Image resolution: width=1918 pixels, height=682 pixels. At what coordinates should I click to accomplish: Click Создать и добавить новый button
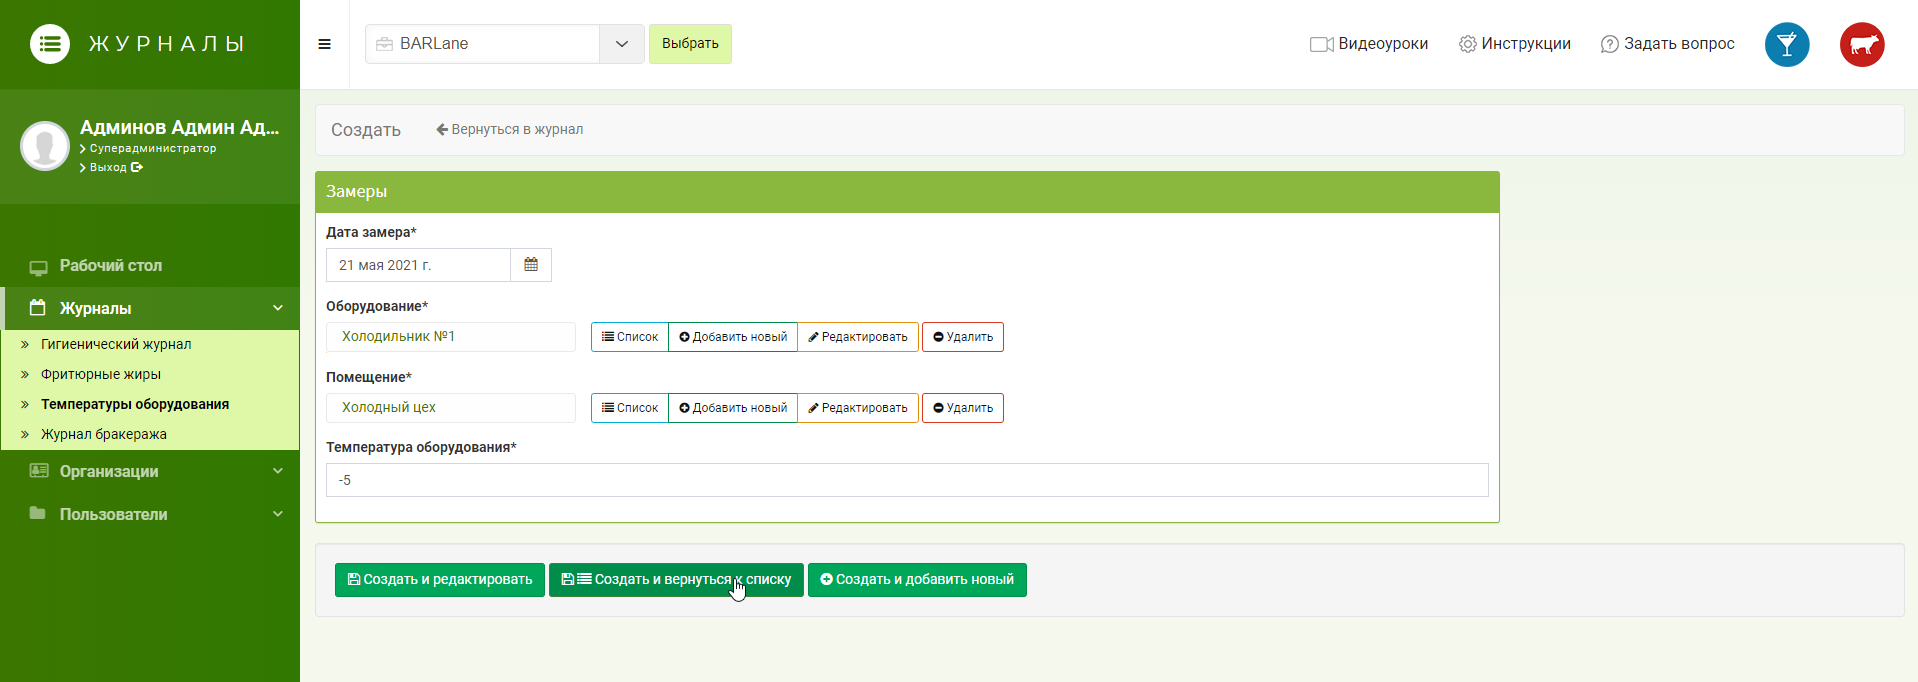[x=917, y=580]
